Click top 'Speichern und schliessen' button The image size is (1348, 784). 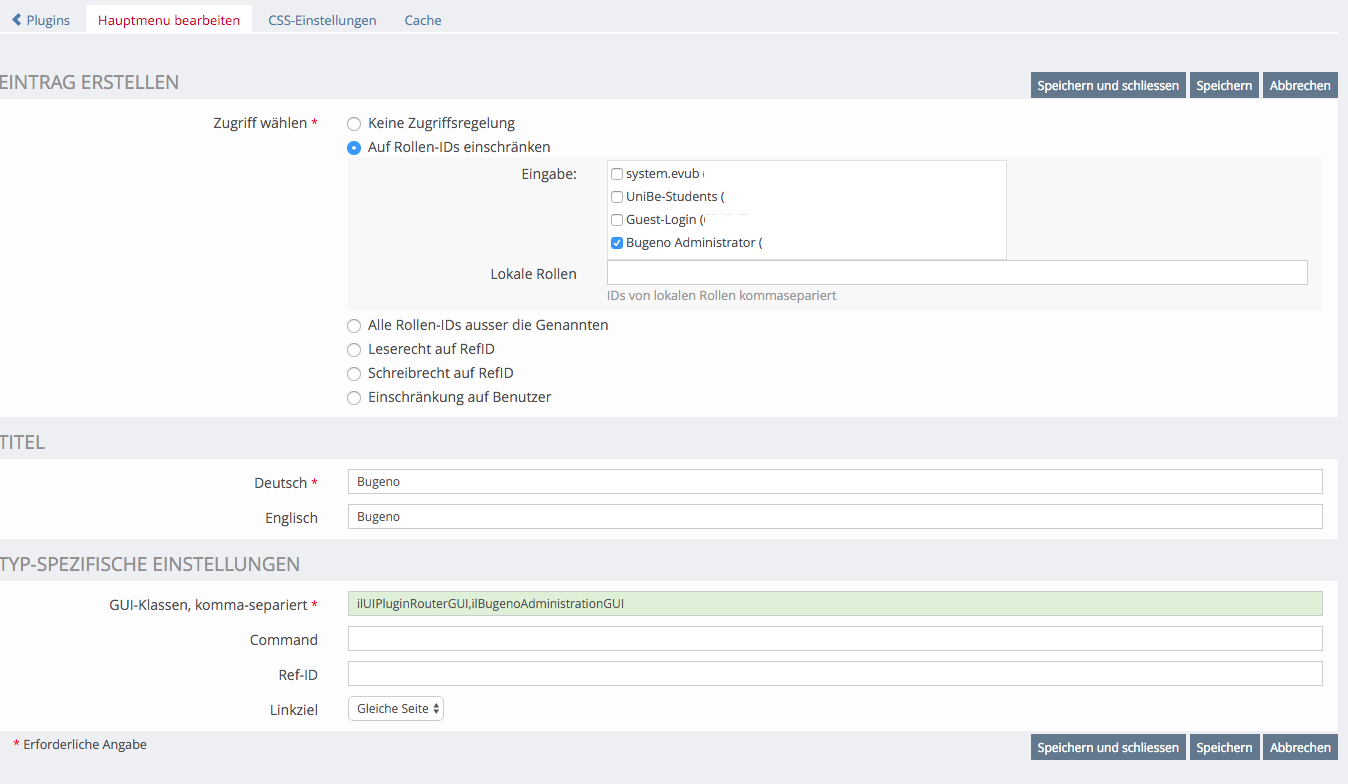1108,86
